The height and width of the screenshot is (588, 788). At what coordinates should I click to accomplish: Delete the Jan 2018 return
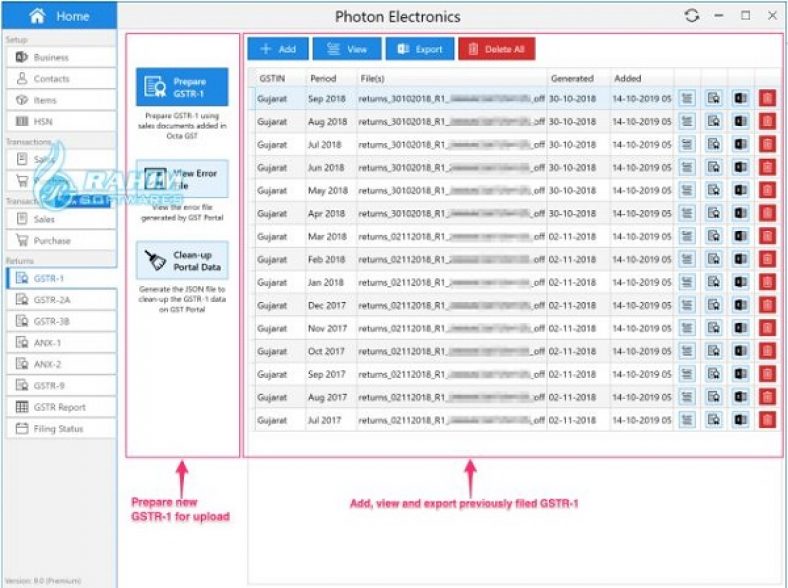coord(767,282)
